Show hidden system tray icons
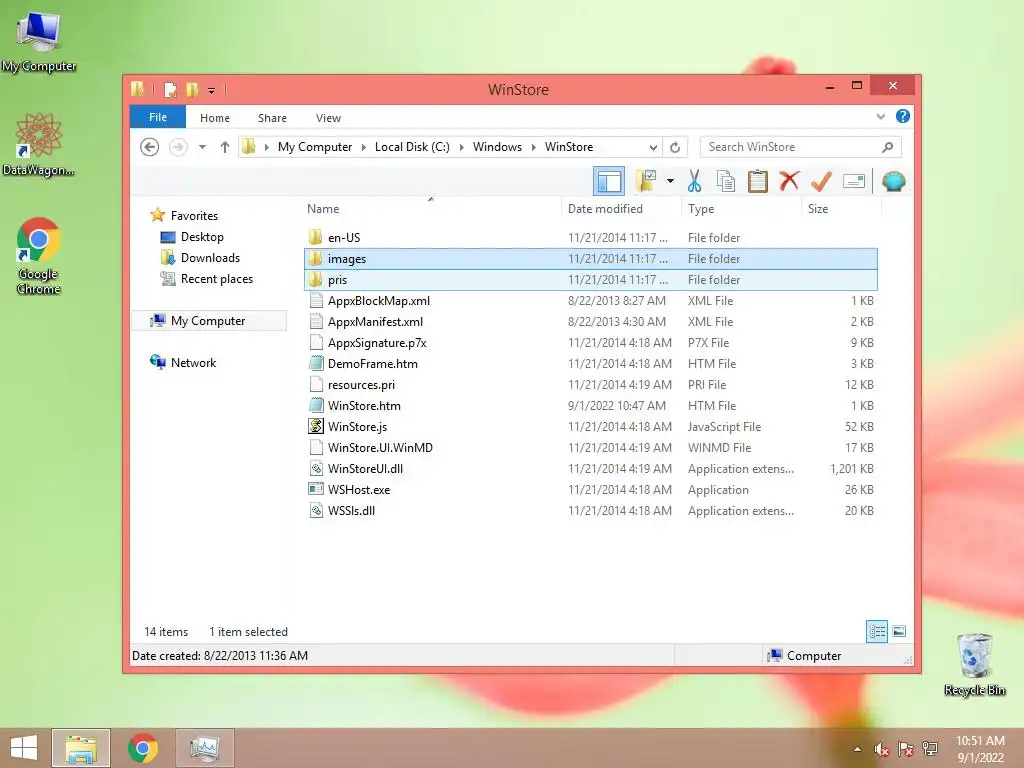 click(857, 748)
